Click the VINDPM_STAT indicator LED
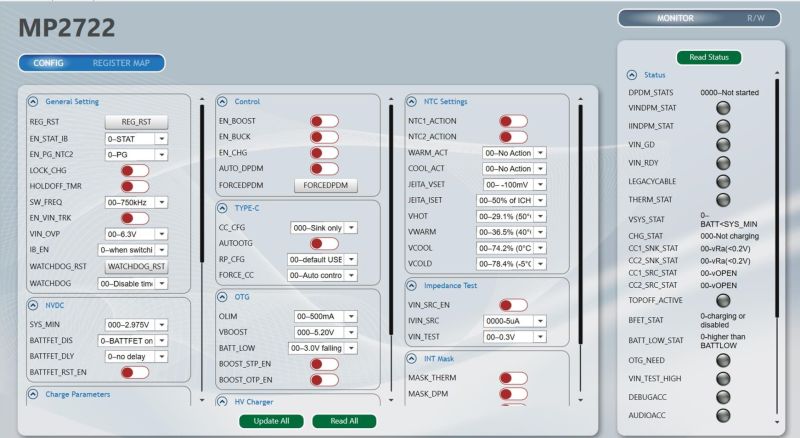800x438 pixels. tap(723, 108)
